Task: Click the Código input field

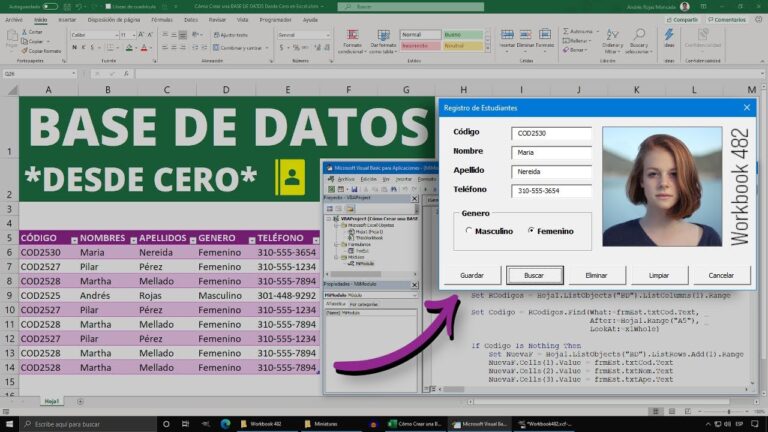Action: [x=551, y=133]
